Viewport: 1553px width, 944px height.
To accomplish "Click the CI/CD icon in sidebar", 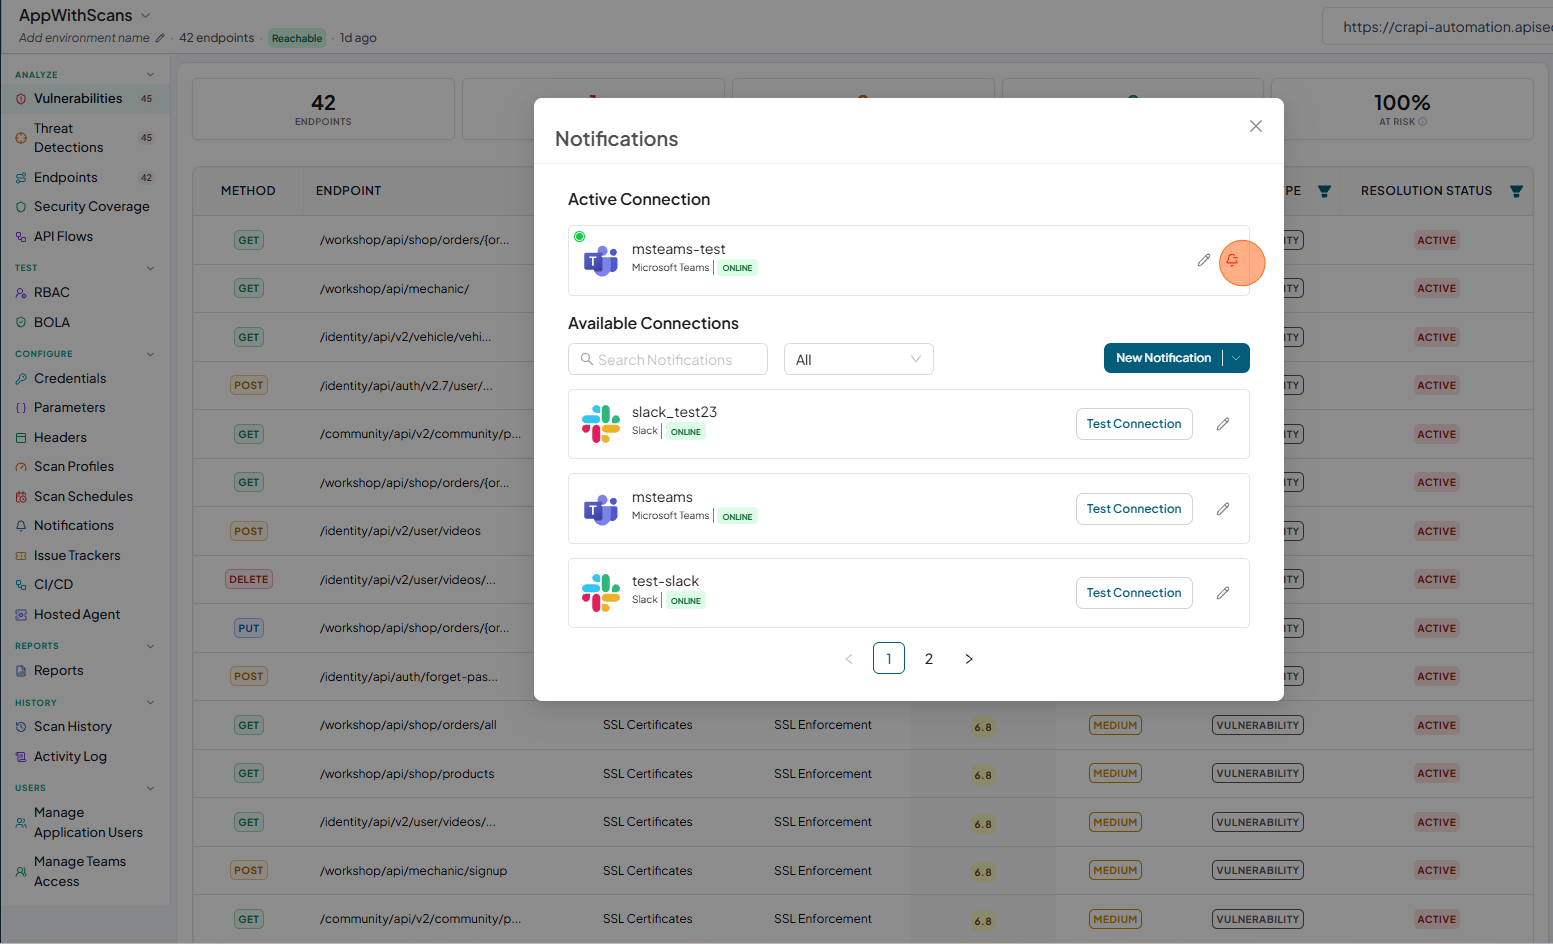I will [x=21, y=585].
